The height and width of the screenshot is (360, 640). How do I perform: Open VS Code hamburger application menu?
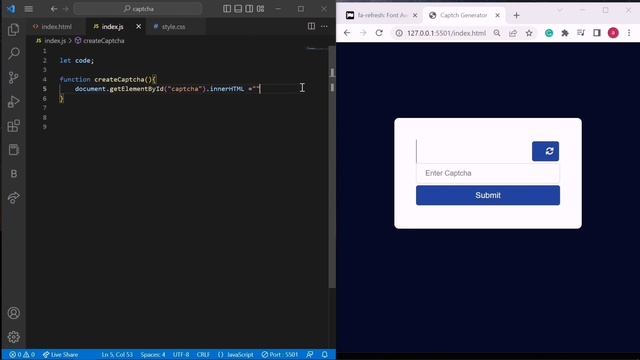(x=29, y=9)
